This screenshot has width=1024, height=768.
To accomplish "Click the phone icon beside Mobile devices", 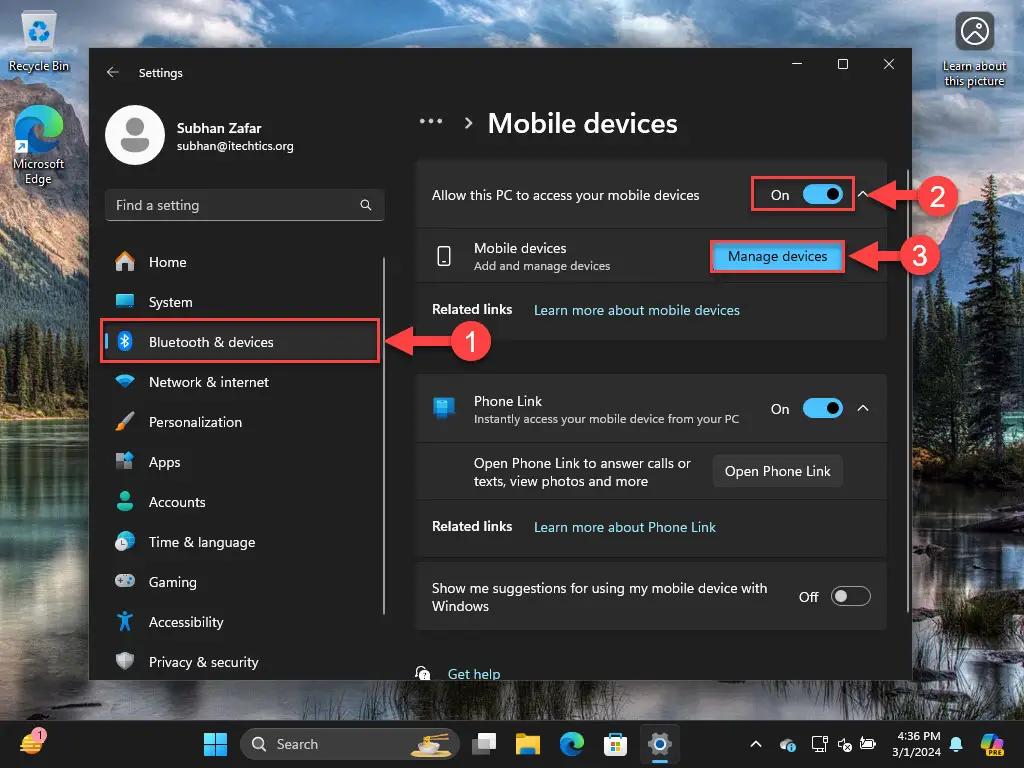I will click(444, 256).
